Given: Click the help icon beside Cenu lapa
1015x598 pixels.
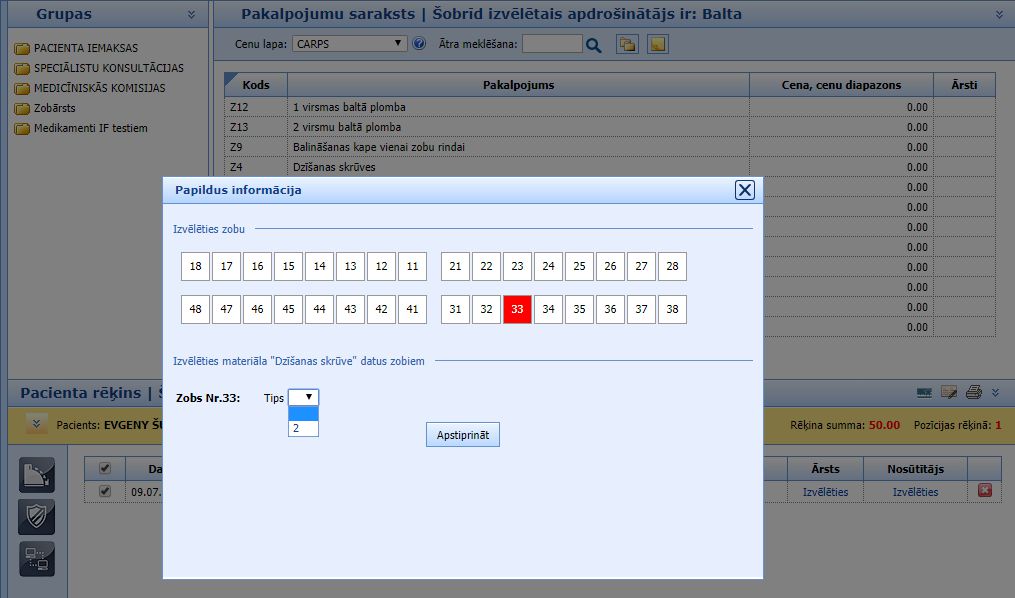Looking at the screenshot, I should tap(419, 44).
